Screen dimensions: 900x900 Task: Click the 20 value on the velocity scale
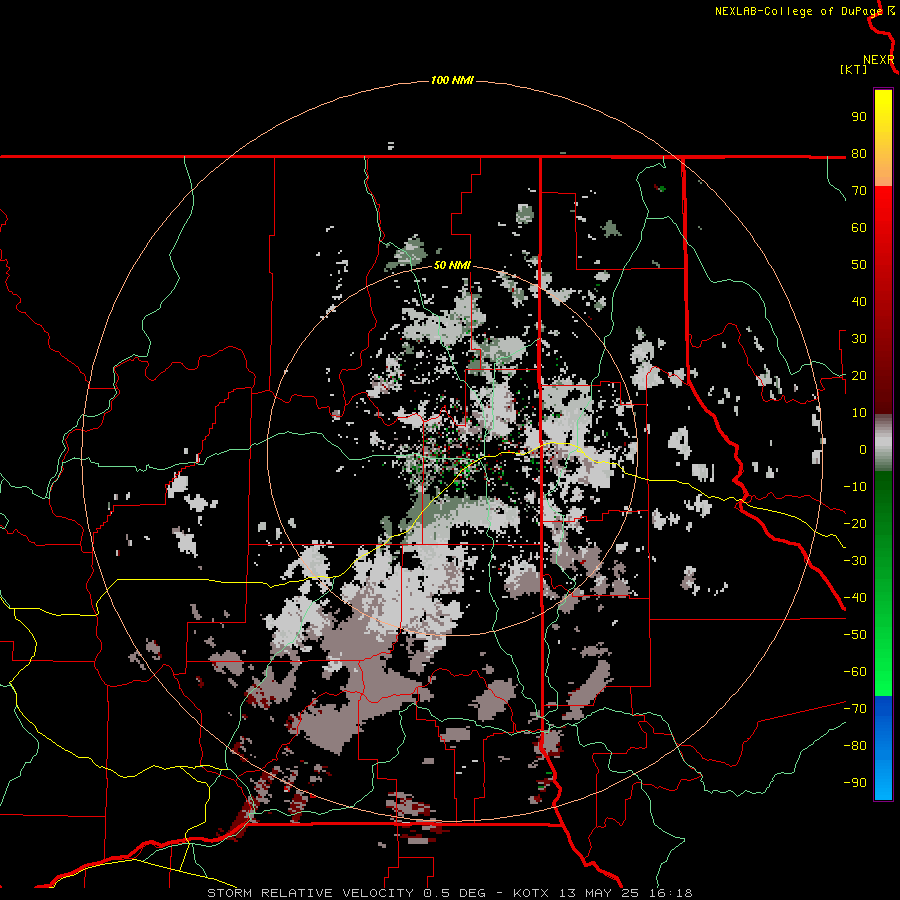point(859,376)
